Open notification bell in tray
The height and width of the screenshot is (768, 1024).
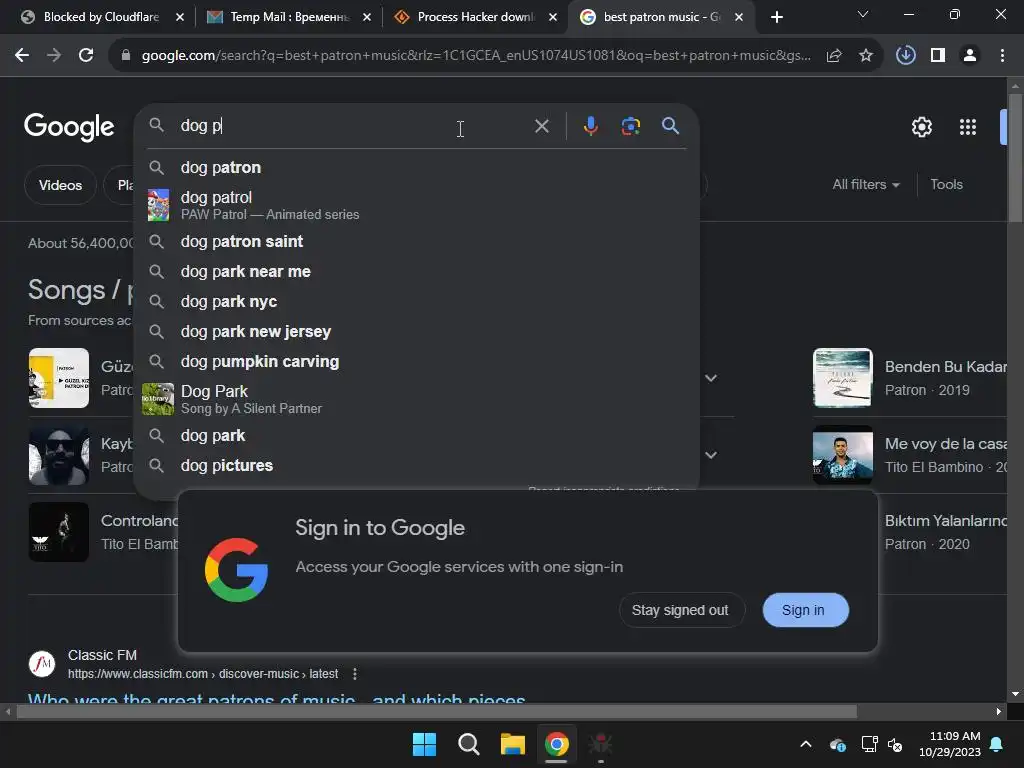997,744
